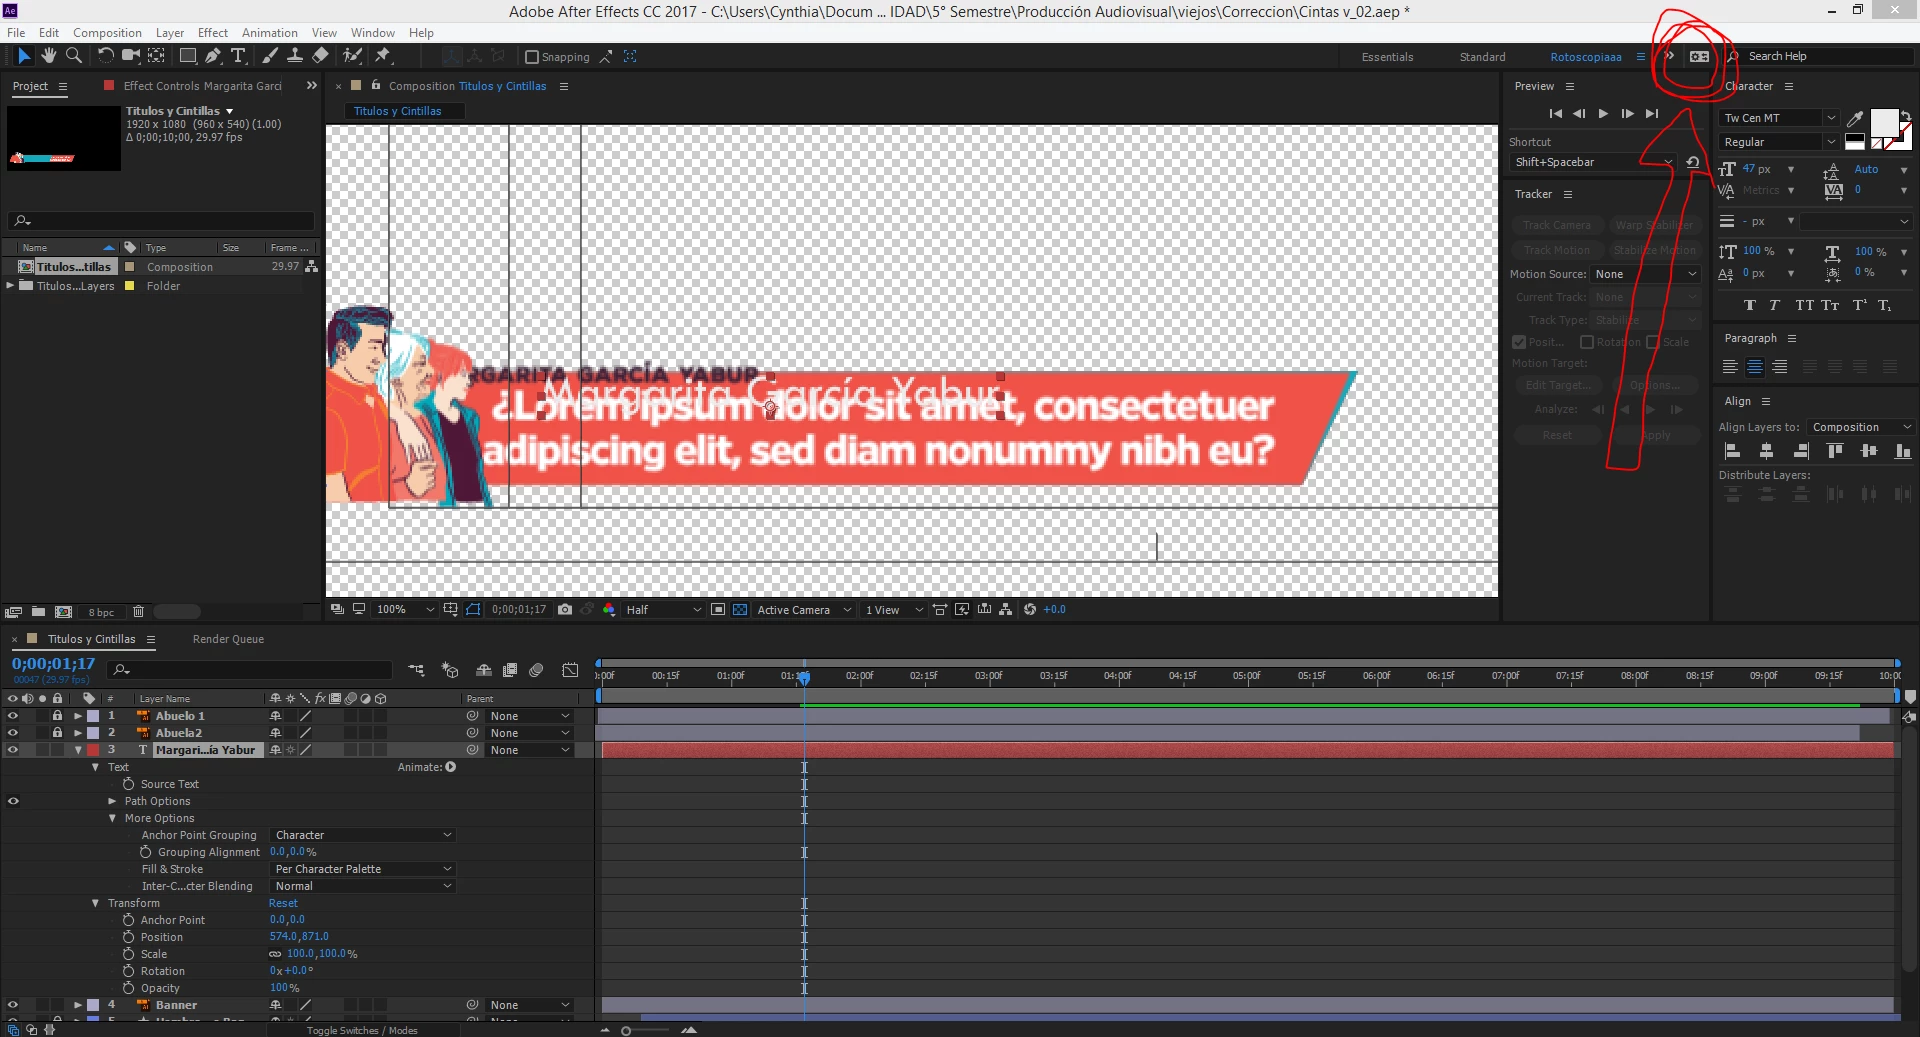The width and height of the screenshot is (1920, 1037).
Task: Unlock the Abuela2 layer
Action: 57,733
